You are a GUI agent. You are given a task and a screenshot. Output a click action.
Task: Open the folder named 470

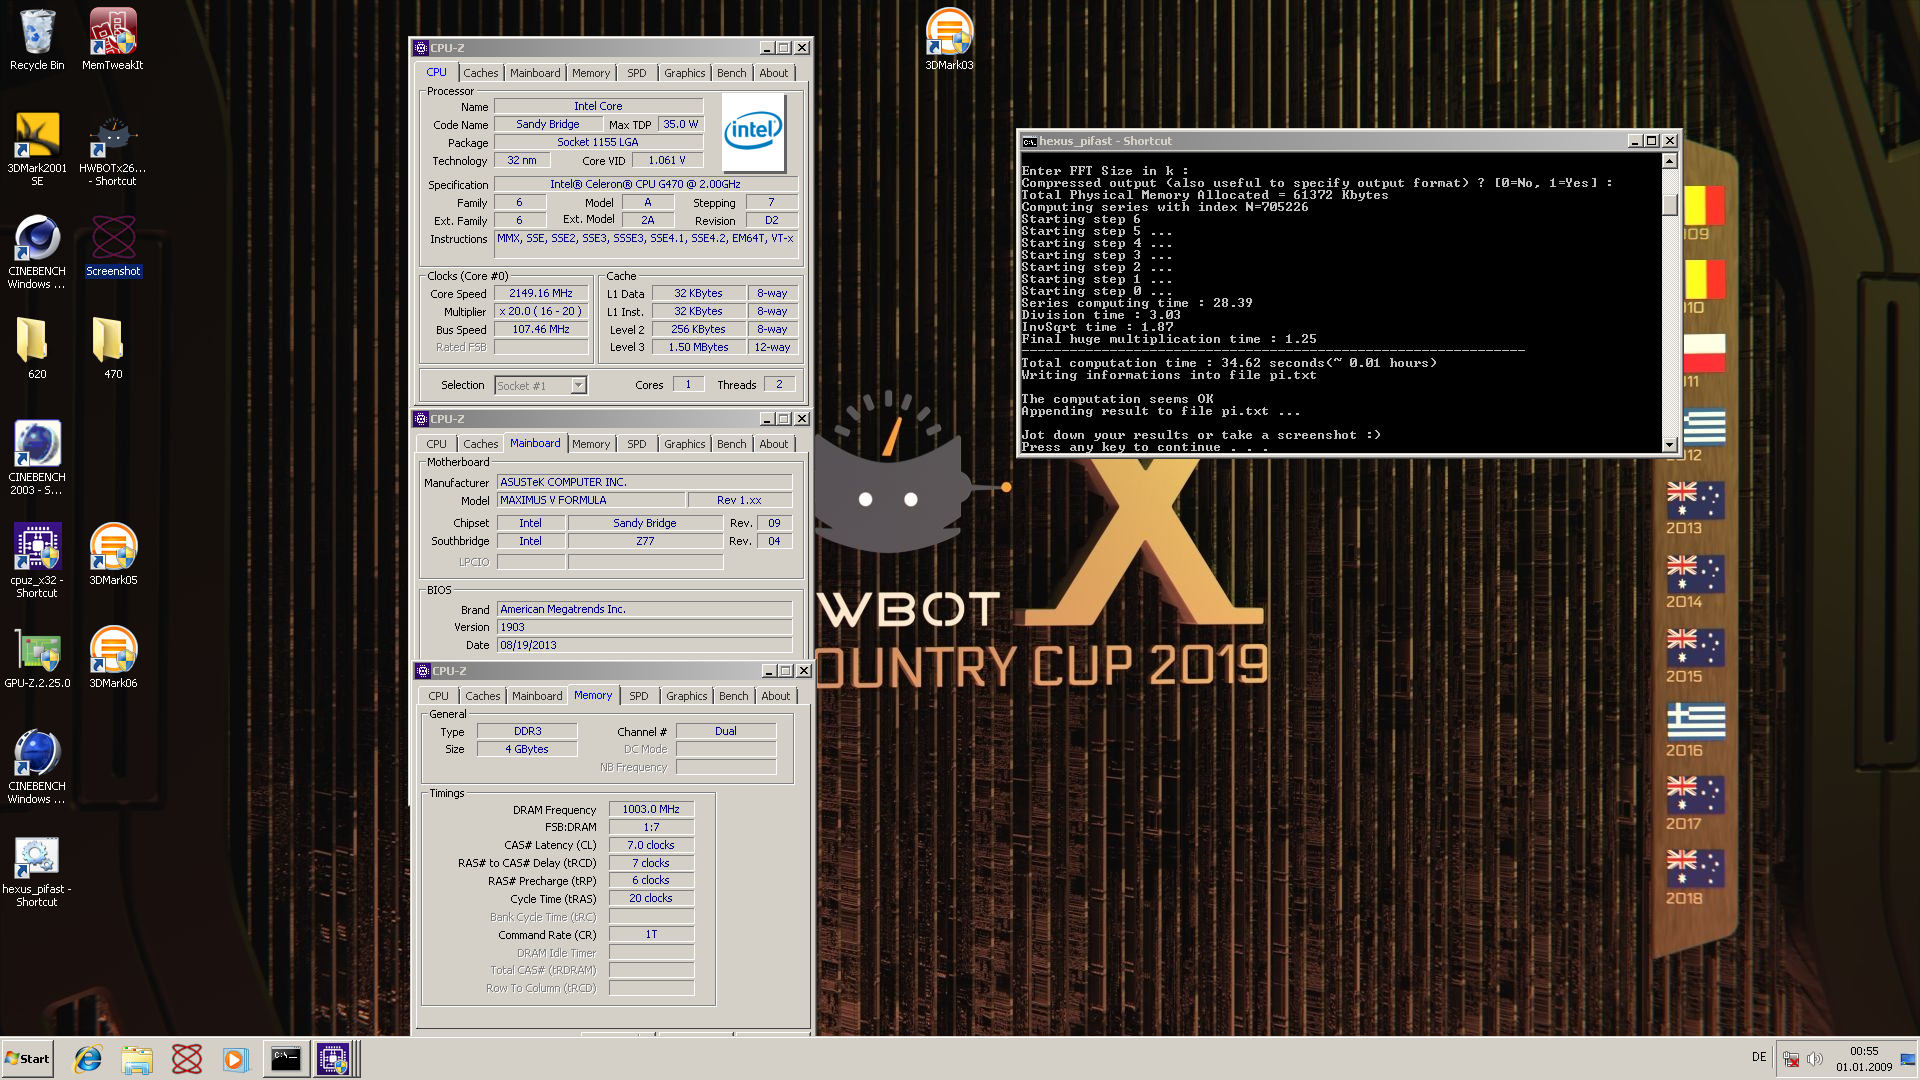(x=113, y=348)
